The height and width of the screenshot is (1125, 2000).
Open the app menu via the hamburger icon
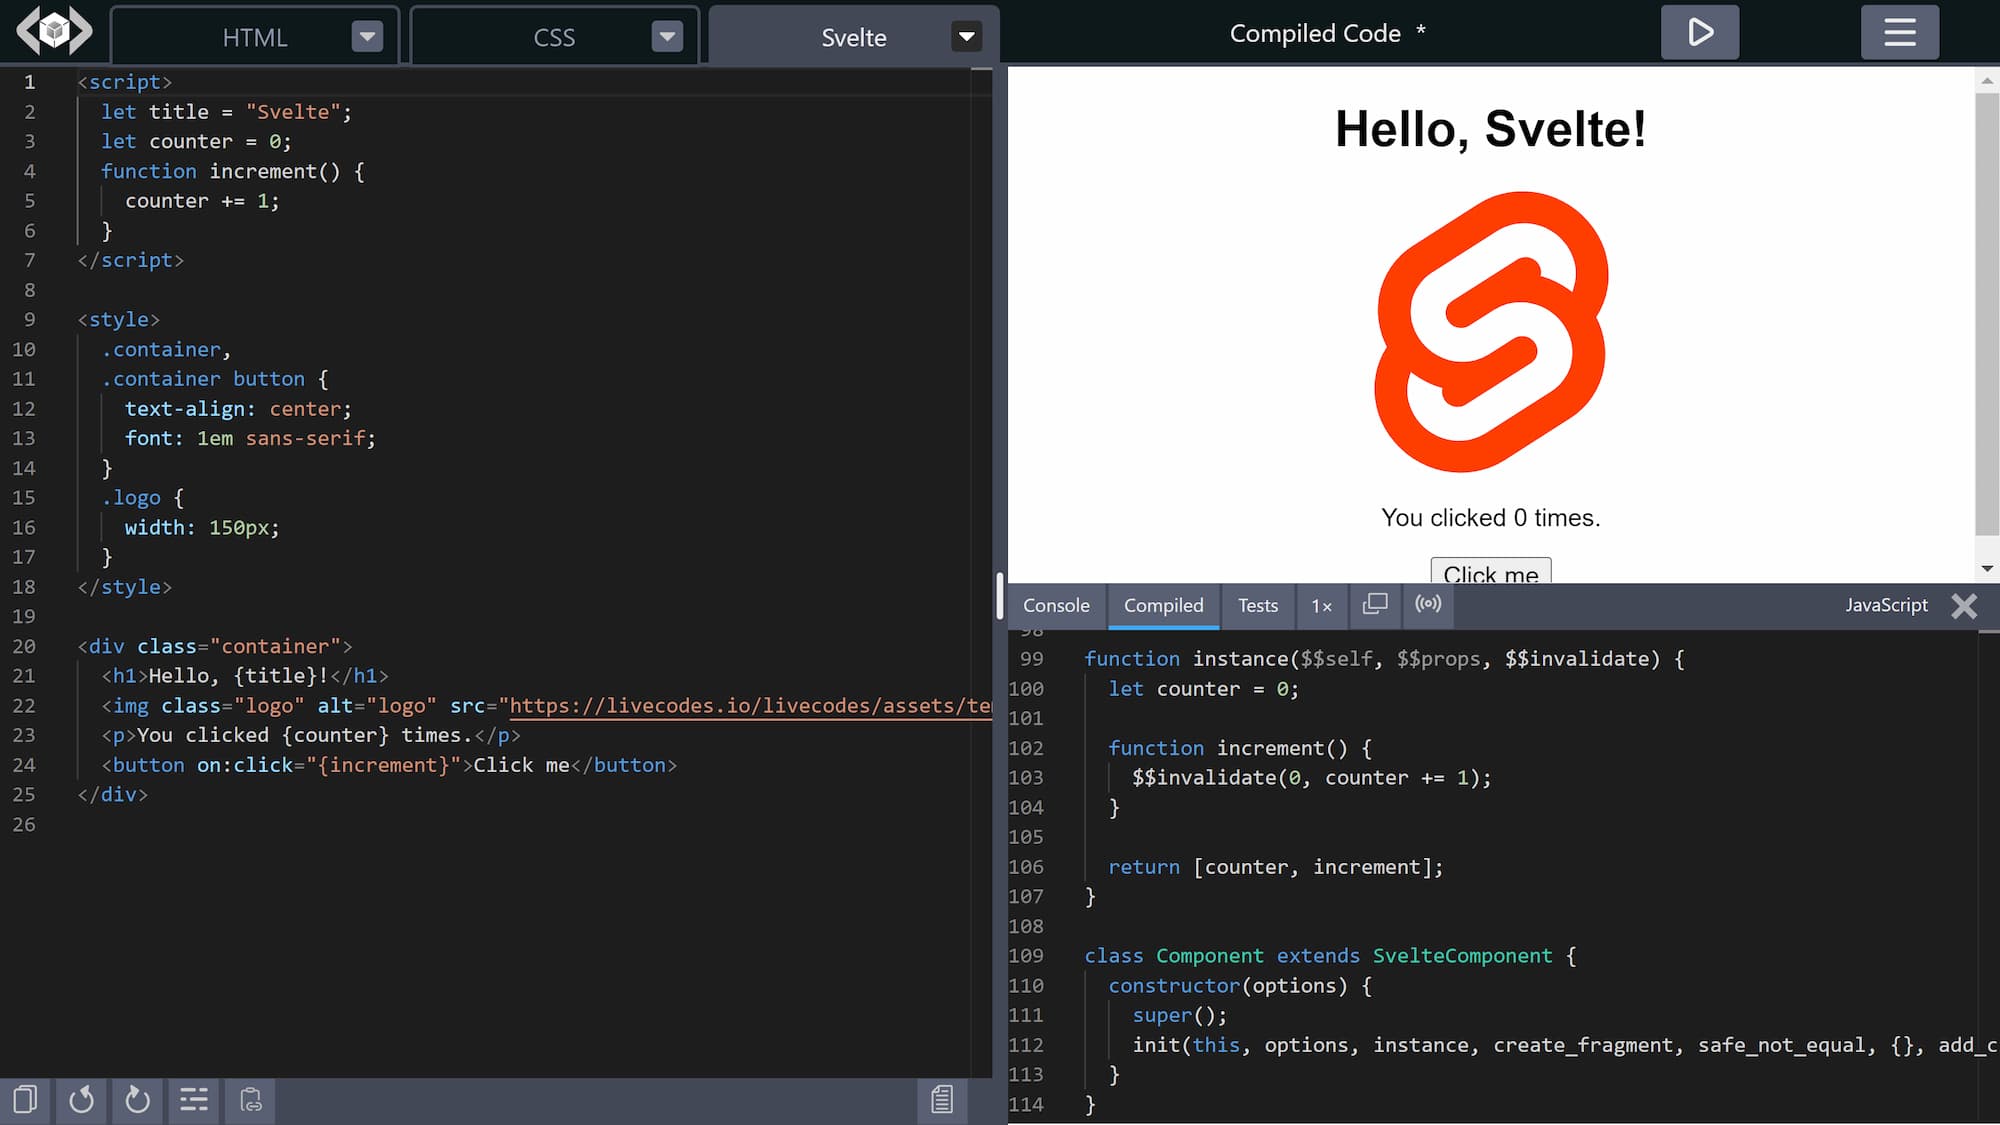1899,31
